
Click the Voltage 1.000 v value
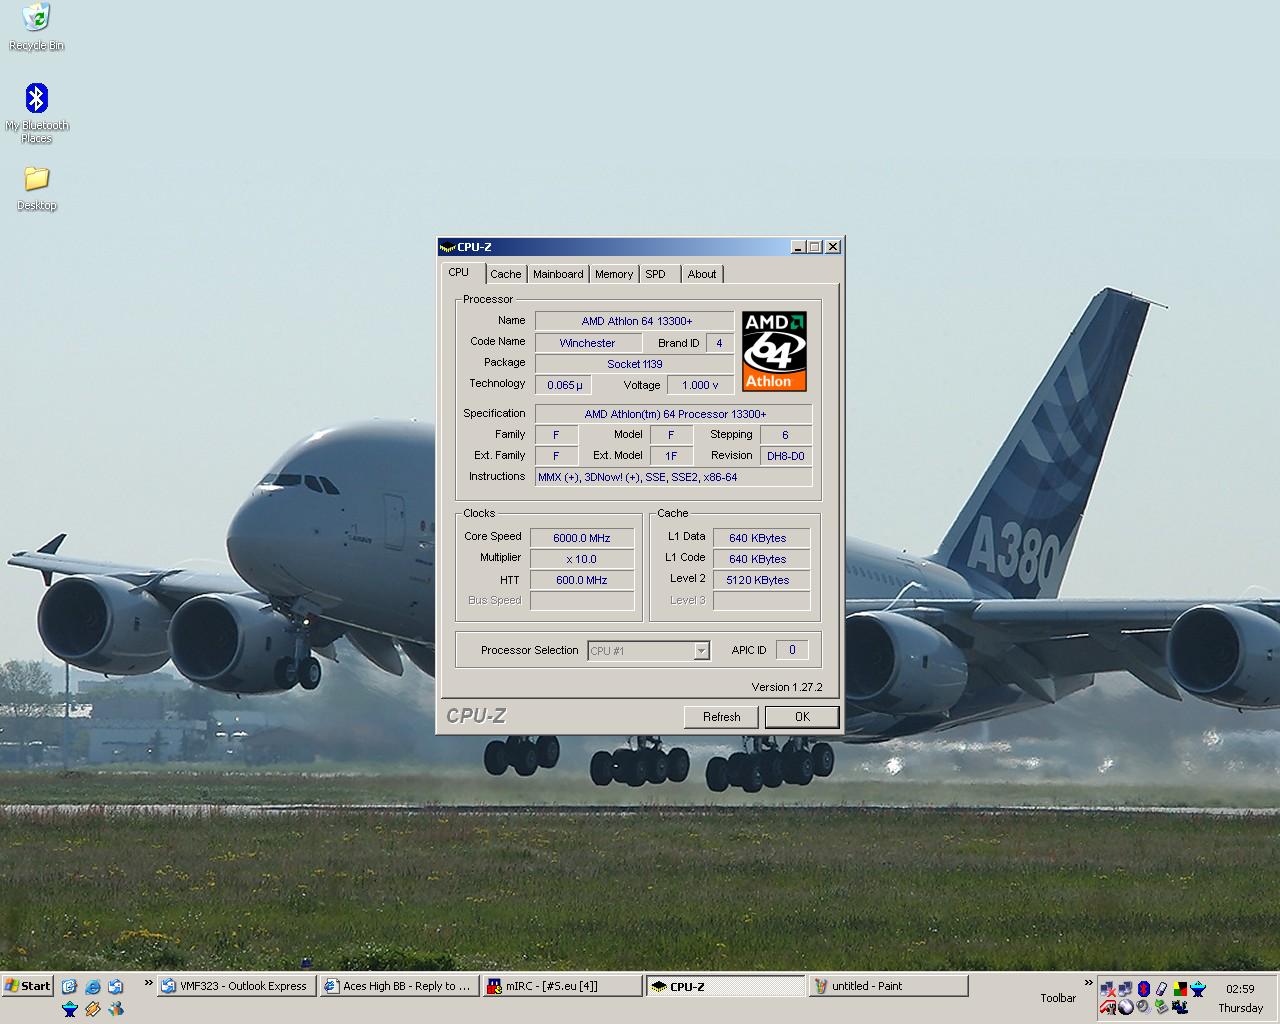pos(700,385)
